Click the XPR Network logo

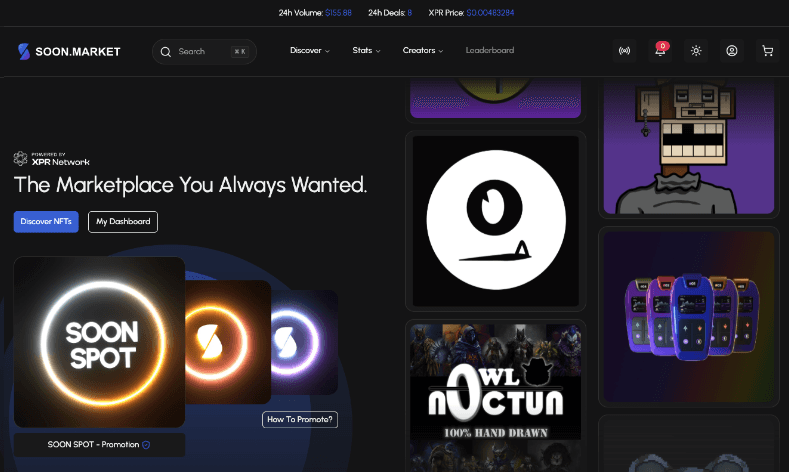[51, 159]
